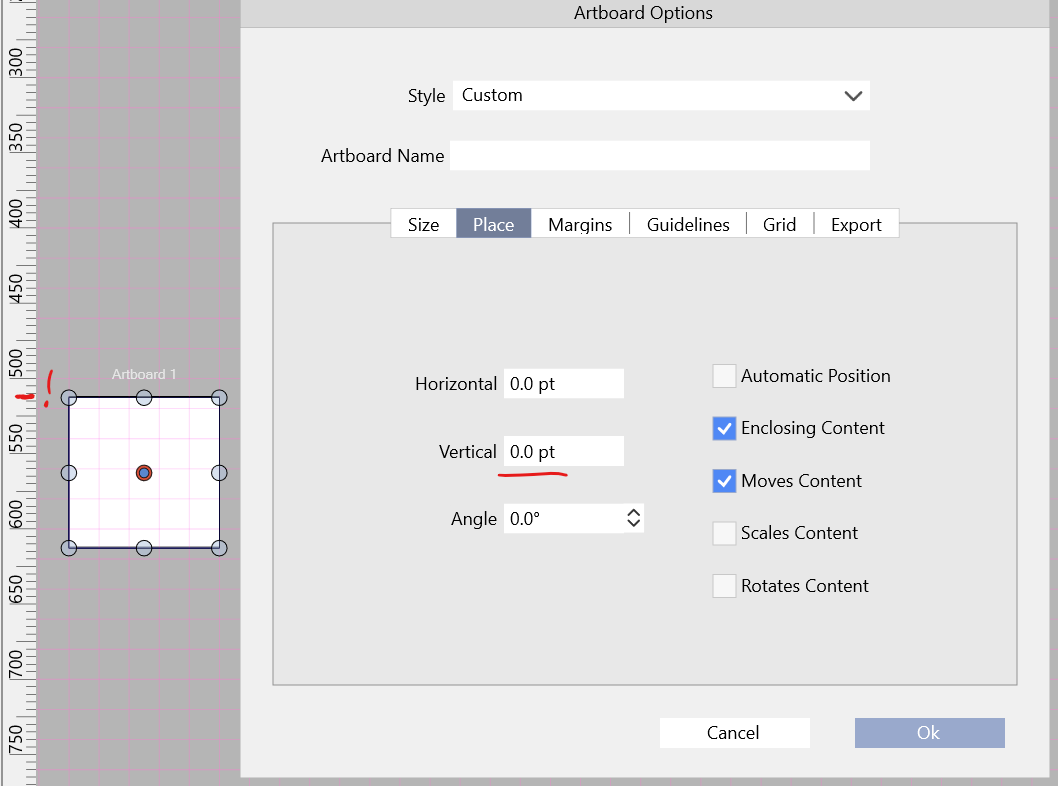
Task: Click the bottom-left artboard corner handle
Action: (69, 548)
